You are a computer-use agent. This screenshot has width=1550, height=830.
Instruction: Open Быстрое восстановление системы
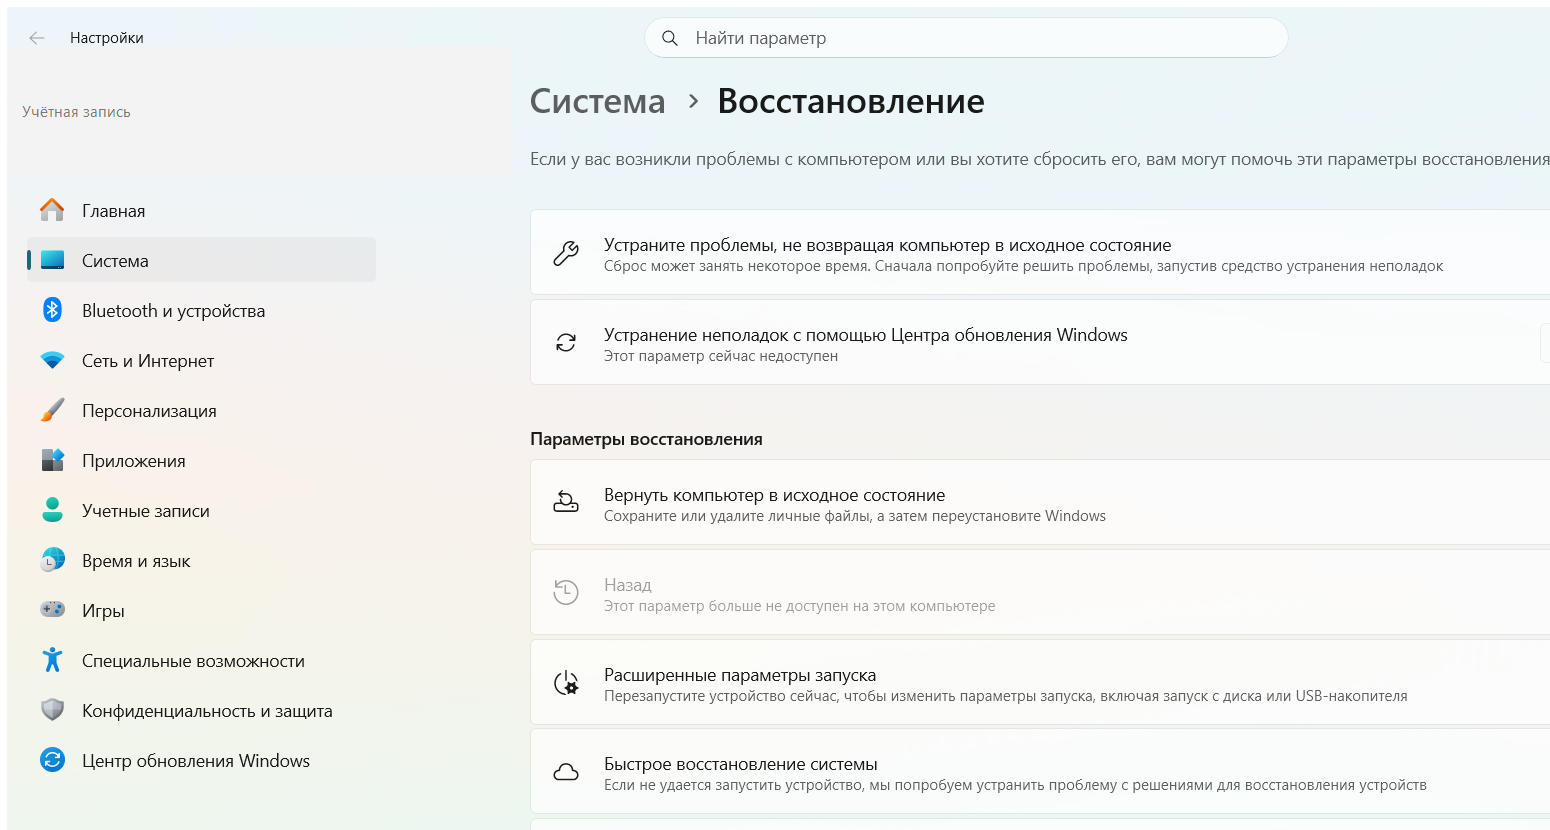[x=1040, y=772]
